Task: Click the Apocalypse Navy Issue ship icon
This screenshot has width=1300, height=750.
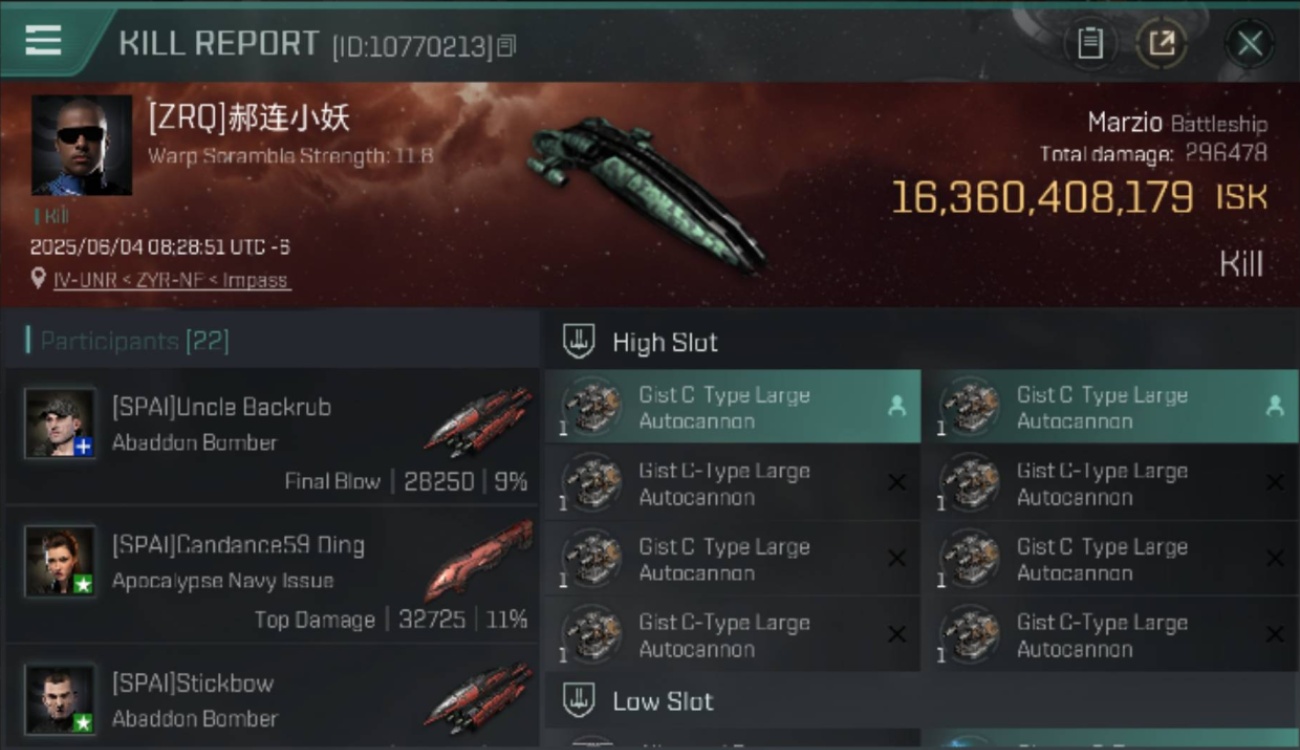Action: coord(478,560)
